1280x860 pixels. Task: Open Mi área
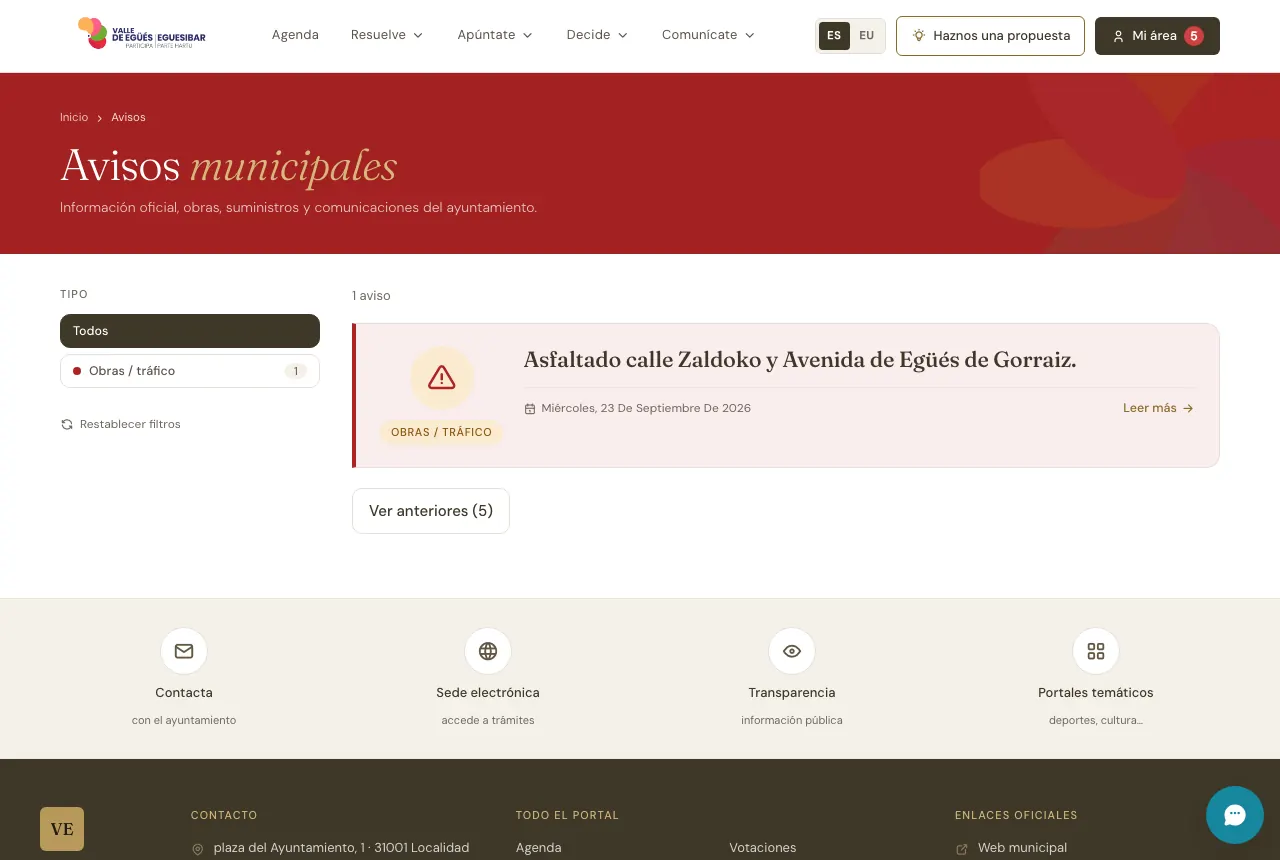tap(1157, 36)
